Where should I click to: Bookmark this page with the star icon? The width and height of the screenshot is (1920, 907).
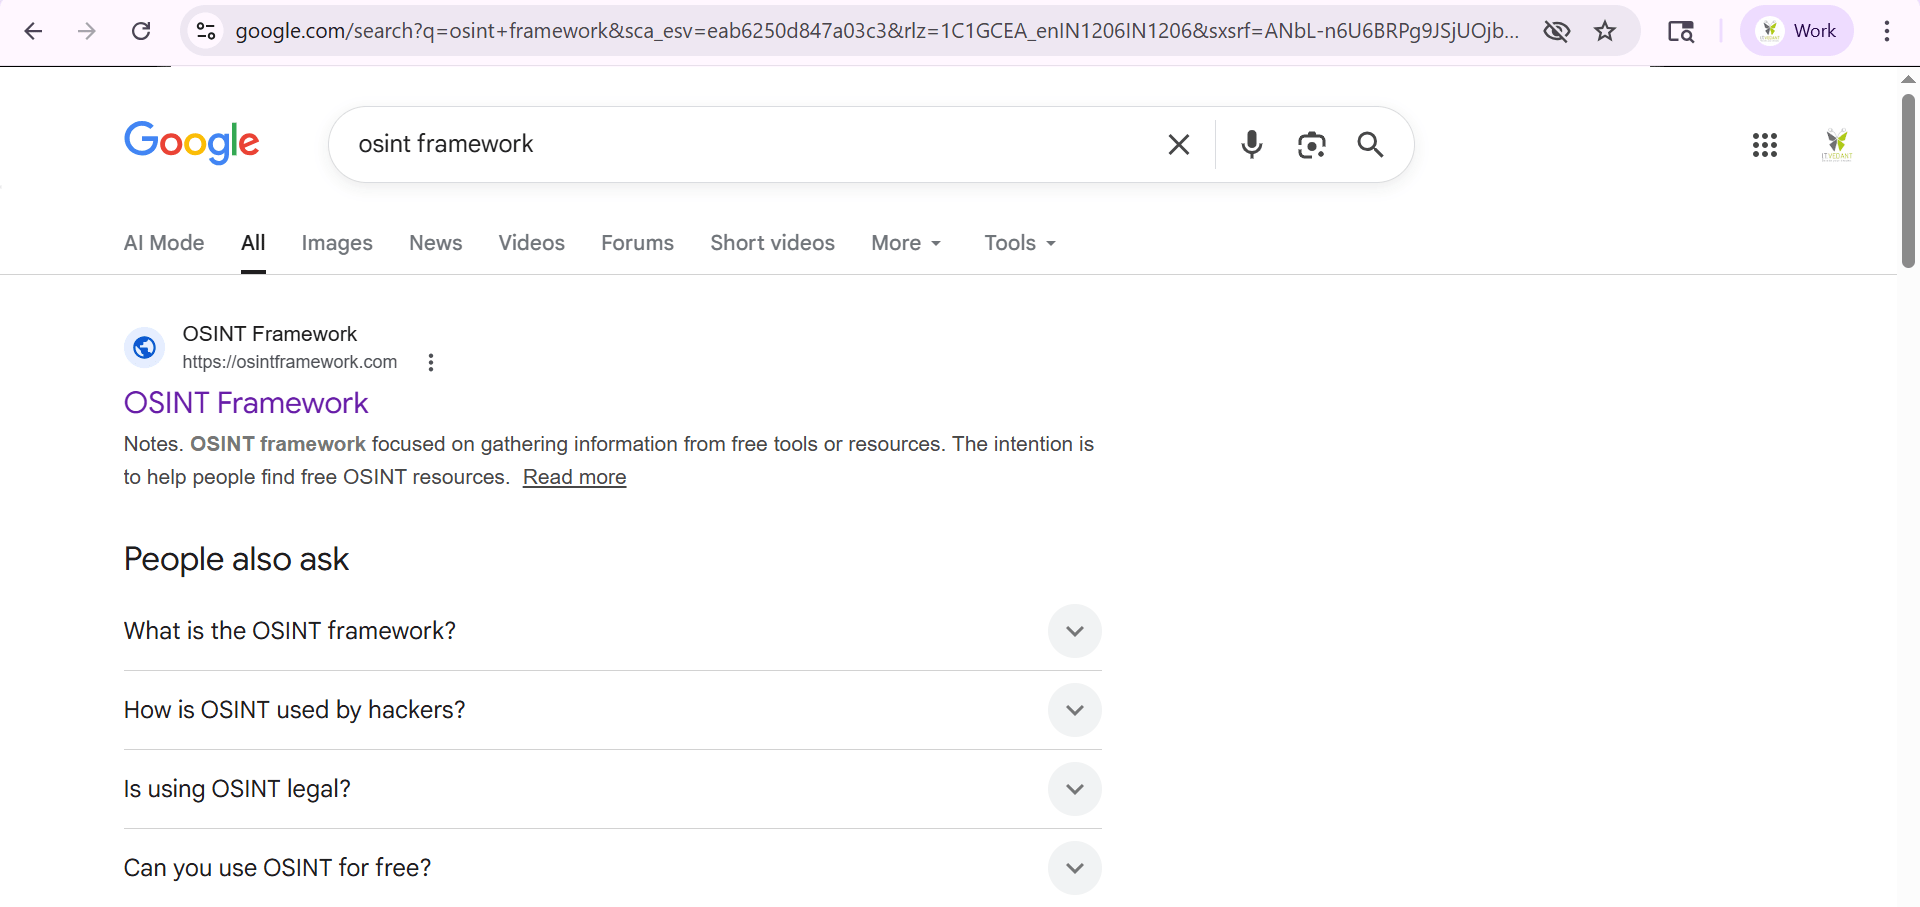click(x=1605, y=31)
